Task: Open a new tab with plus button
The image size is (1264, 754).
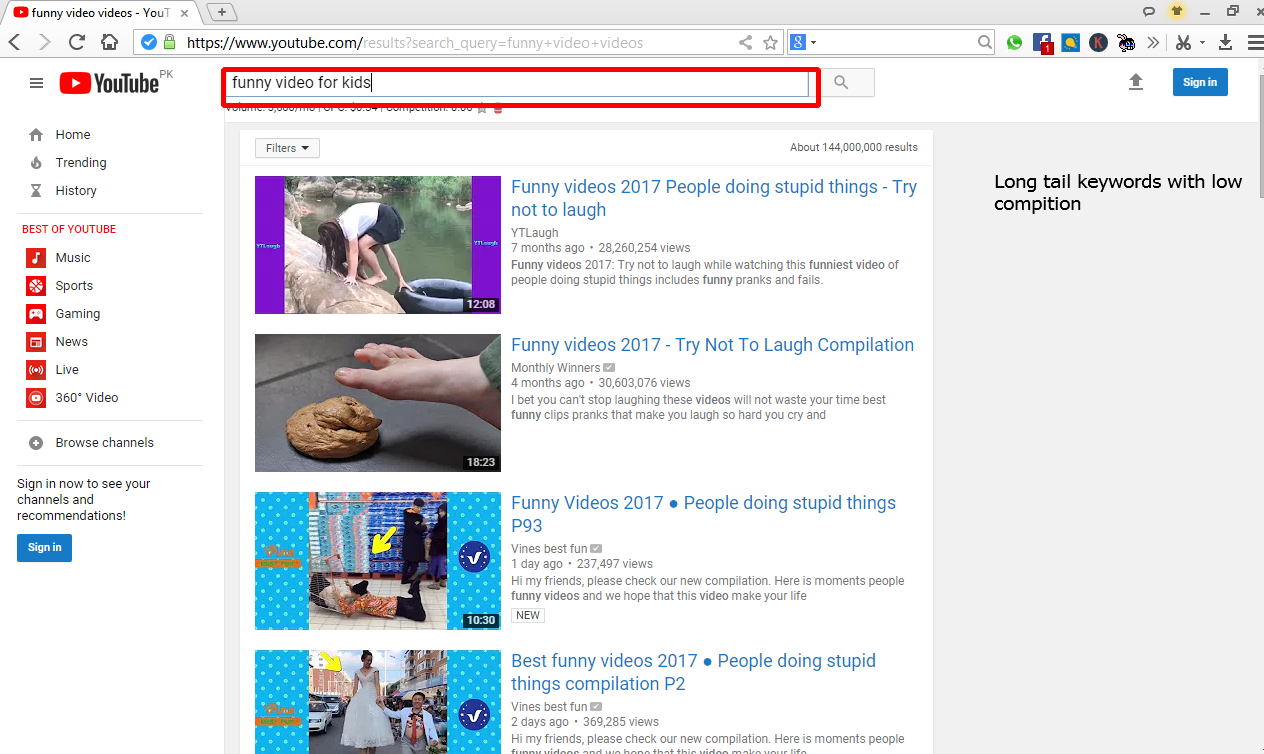Action: (x=221, y=12)
